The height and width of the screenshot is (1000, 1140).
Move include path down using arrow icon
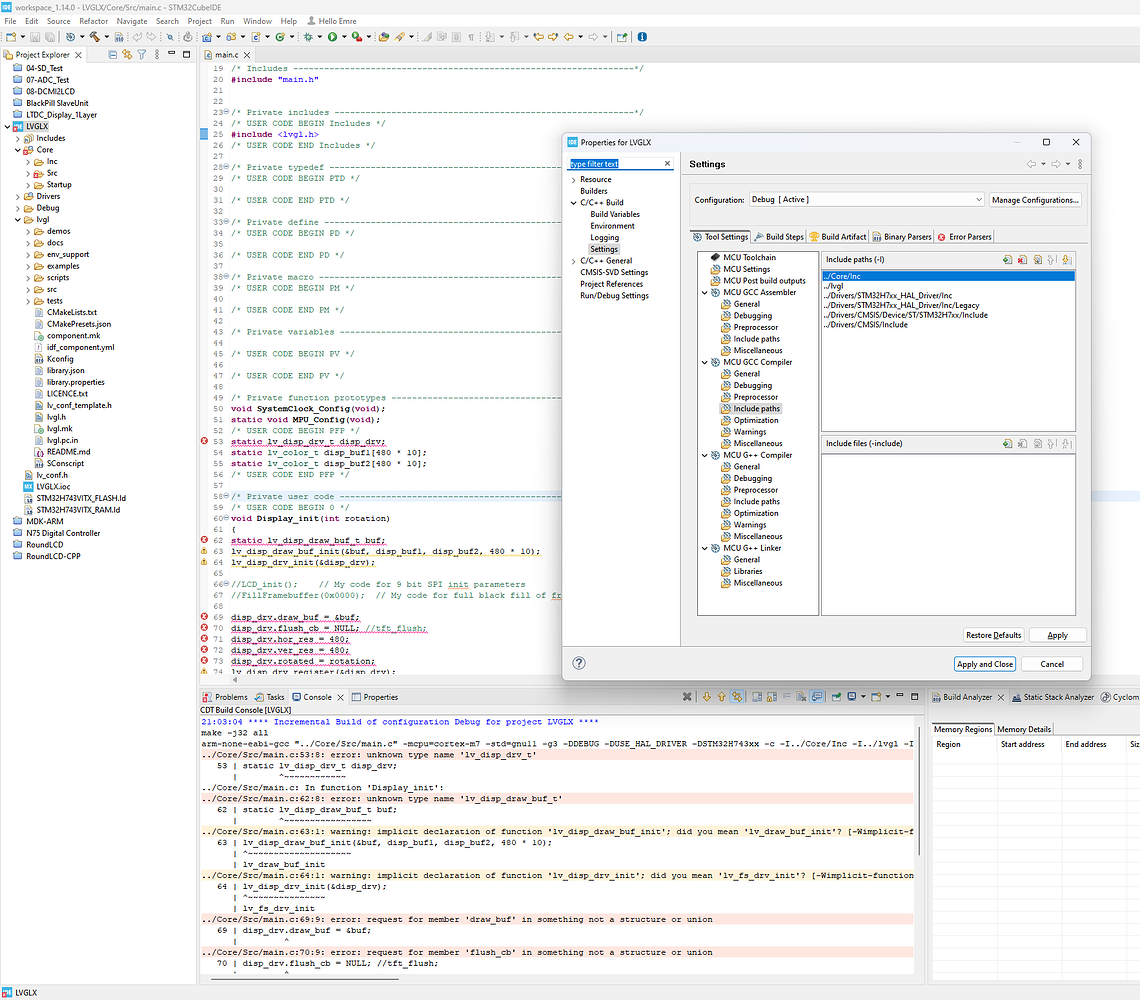pos(1067,260)
